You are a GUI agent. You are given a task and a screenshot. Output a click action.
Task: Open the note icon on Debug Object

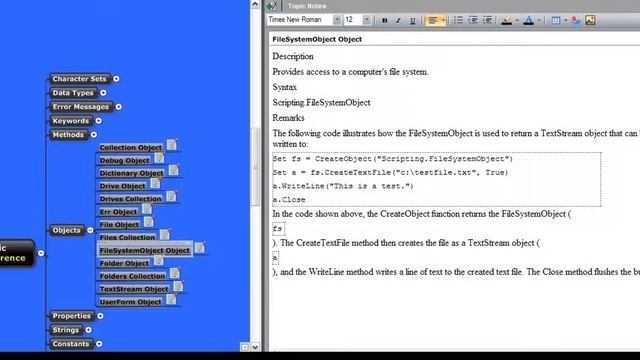click(x=159, y=158)
